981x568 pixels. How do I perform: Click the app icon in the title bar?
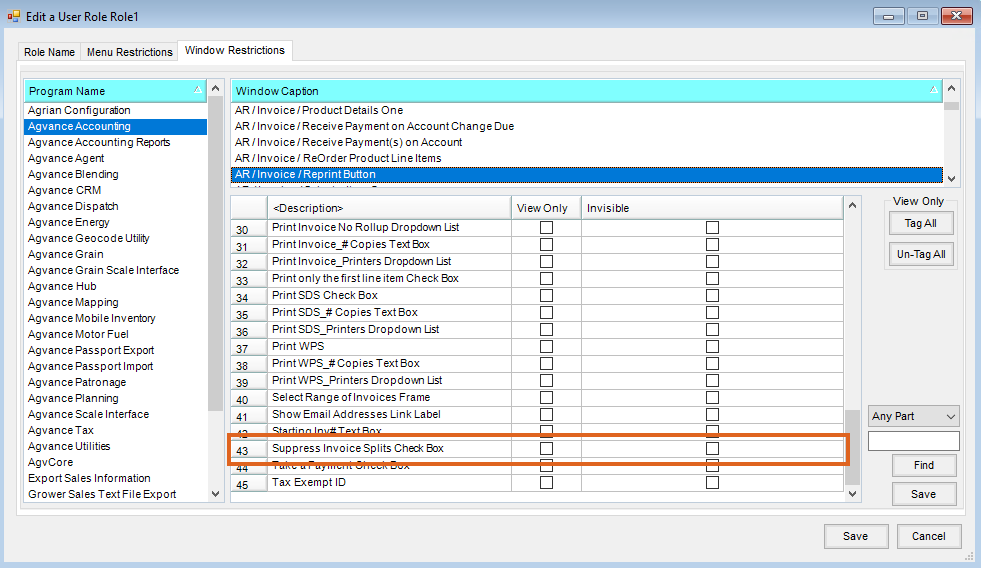(x=14, y=16)
